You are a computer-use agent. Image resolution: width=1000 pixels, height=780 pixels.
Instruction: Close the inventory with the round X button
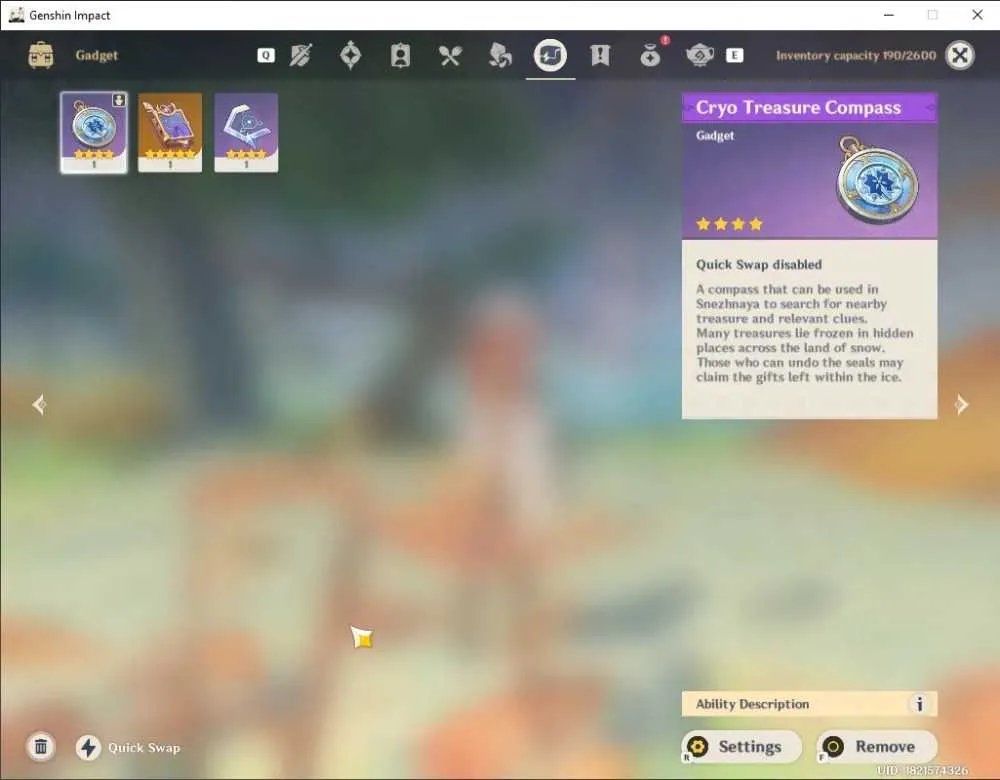(960, 55)
